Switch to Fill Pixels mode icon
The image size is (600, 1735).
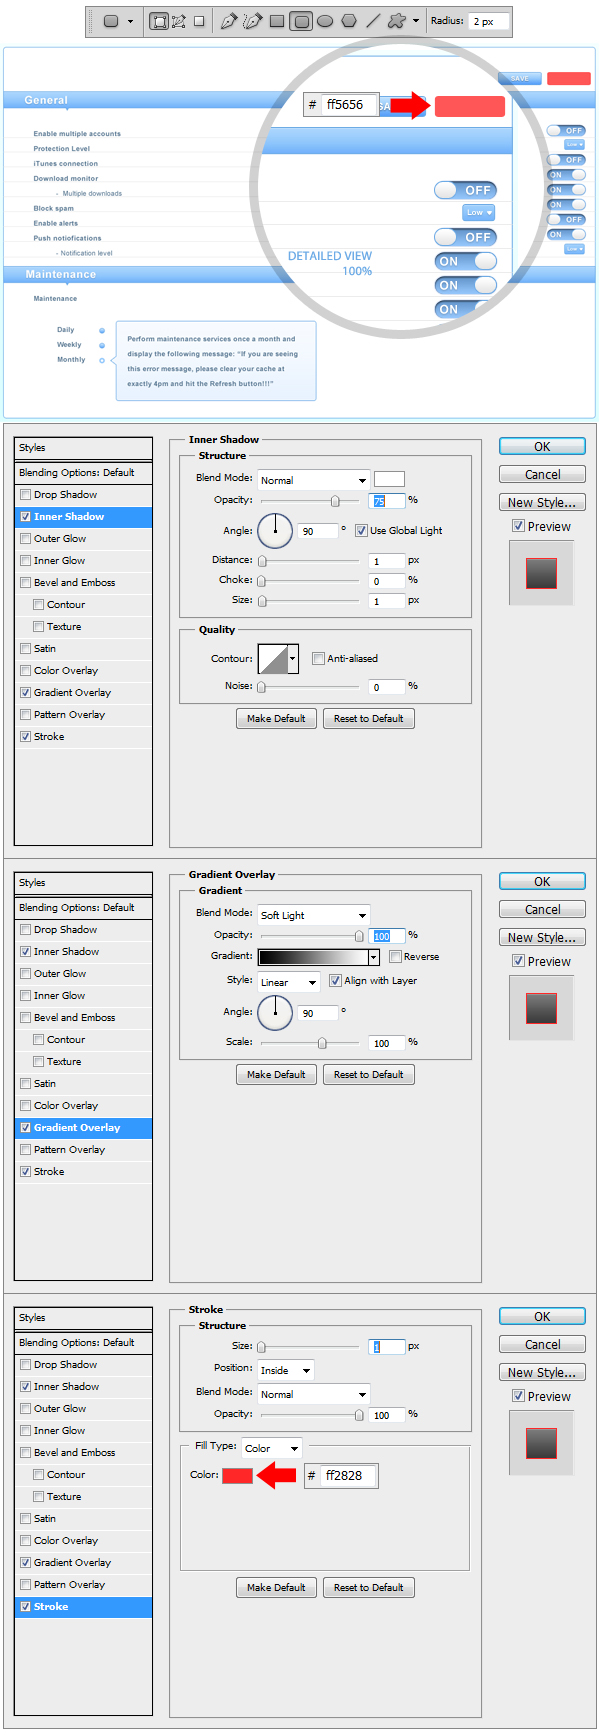click(x=199, y=21)
